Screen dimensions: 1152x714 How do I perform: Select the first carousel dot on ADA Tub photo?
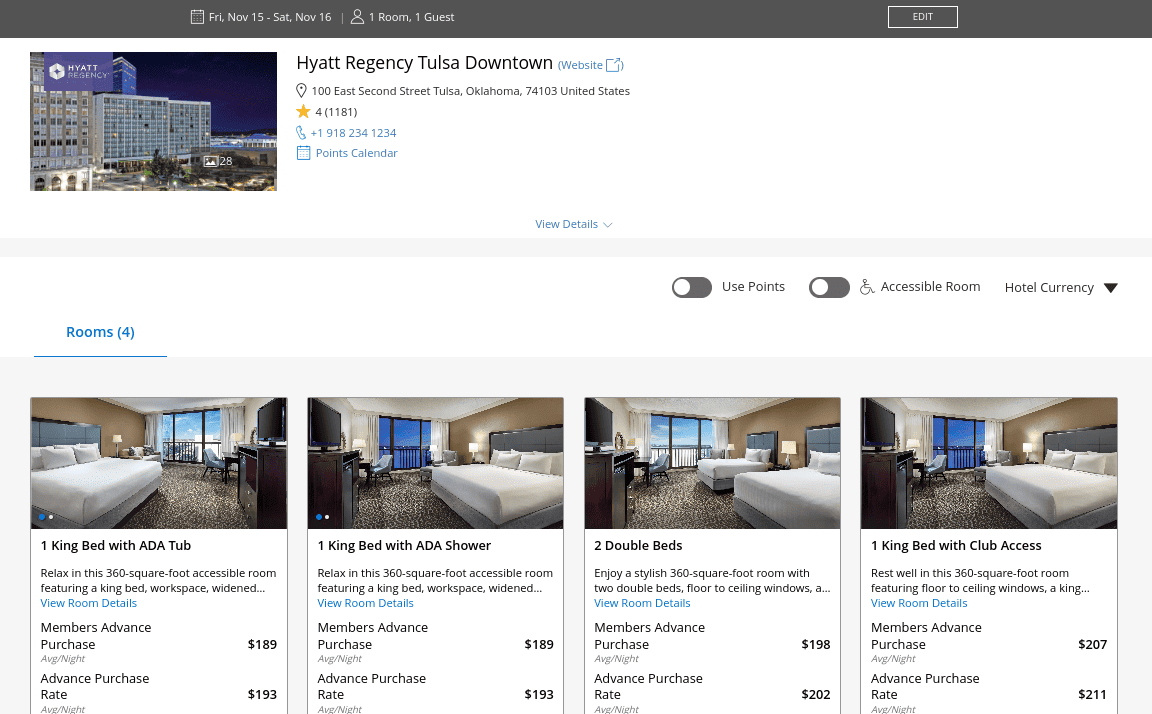(42, 517)
